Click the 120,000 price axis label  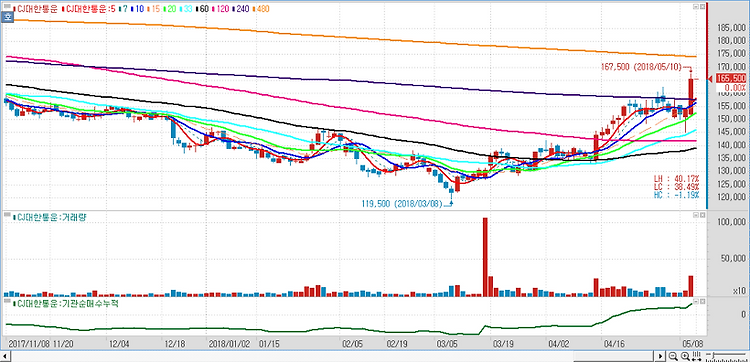[732, 197]
